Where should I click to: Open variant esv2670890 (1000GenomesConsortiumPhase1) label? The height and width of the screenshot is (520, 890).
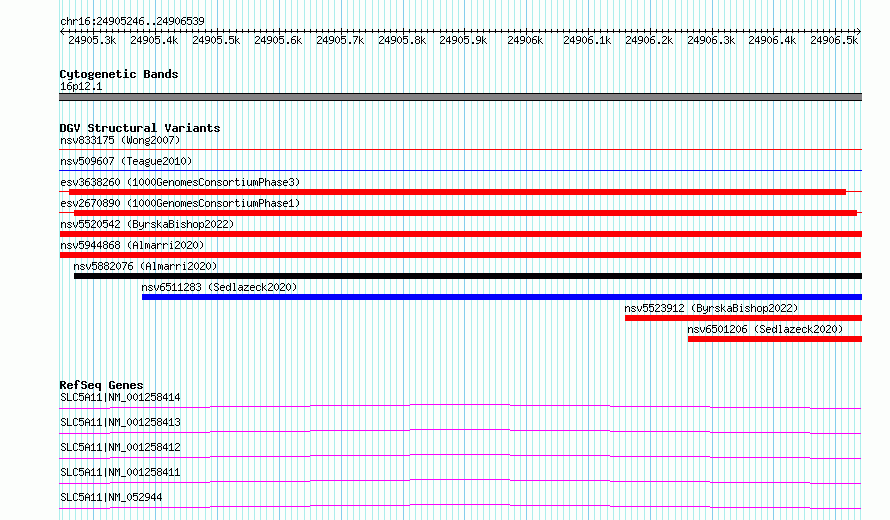(180, 203)
